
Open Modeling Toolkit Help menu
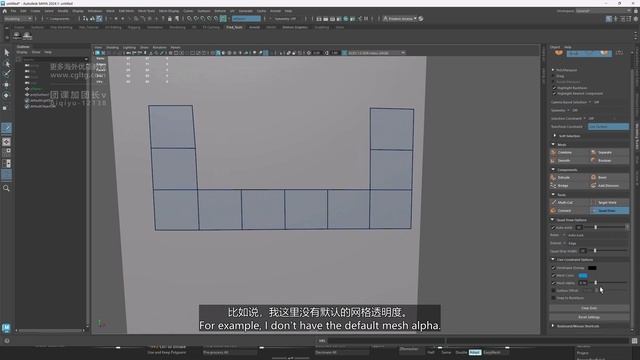coord(568,47)
